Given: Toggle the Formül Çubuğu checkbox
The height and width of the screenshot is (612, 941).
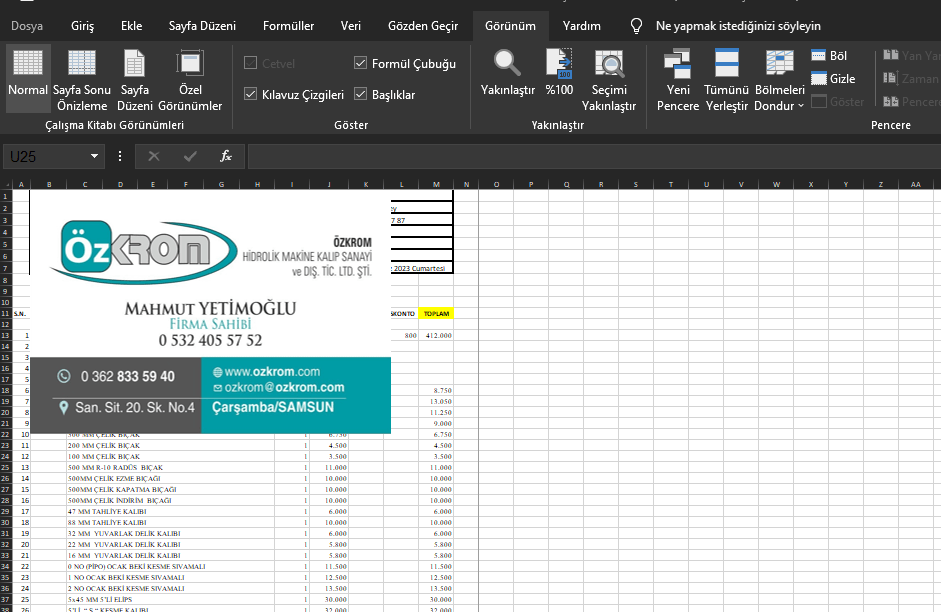Looking at the screenshot, I should click(x=360, y=62).
